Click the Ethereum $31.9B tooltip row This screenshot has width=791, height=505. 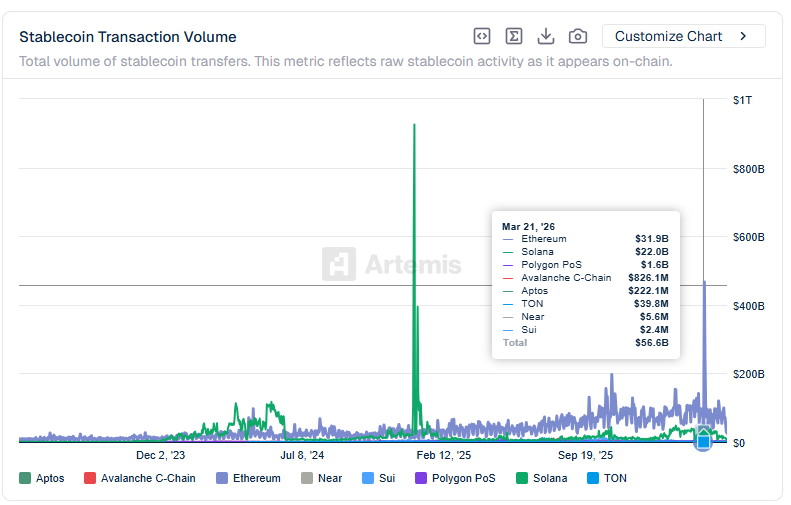[585, 239]
